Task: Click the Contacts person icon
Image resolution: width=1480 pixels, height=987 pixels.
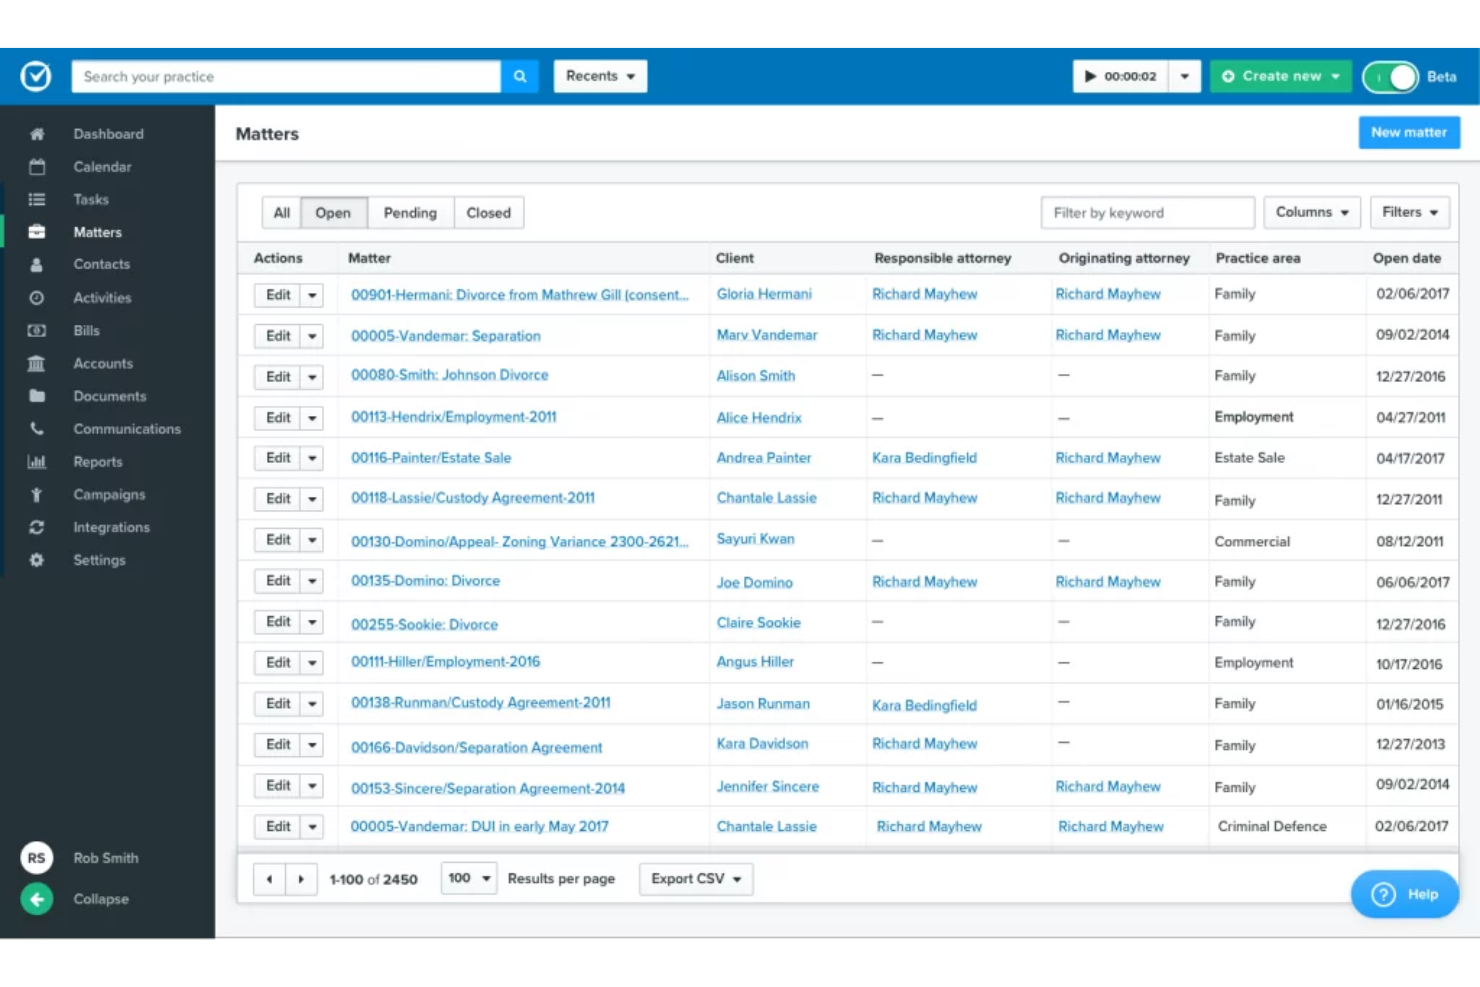Action: tap(36, 264)
